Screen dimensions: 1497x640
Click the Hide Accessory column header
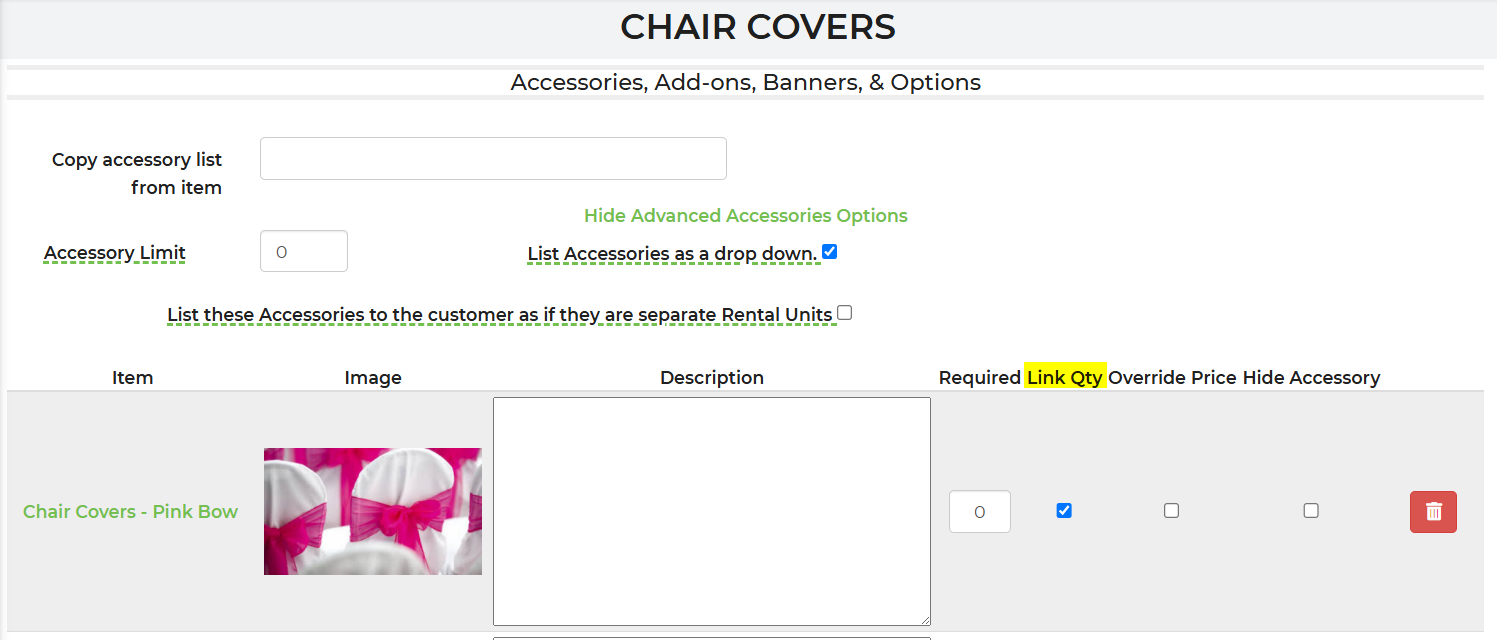[x=1311, y=377]
